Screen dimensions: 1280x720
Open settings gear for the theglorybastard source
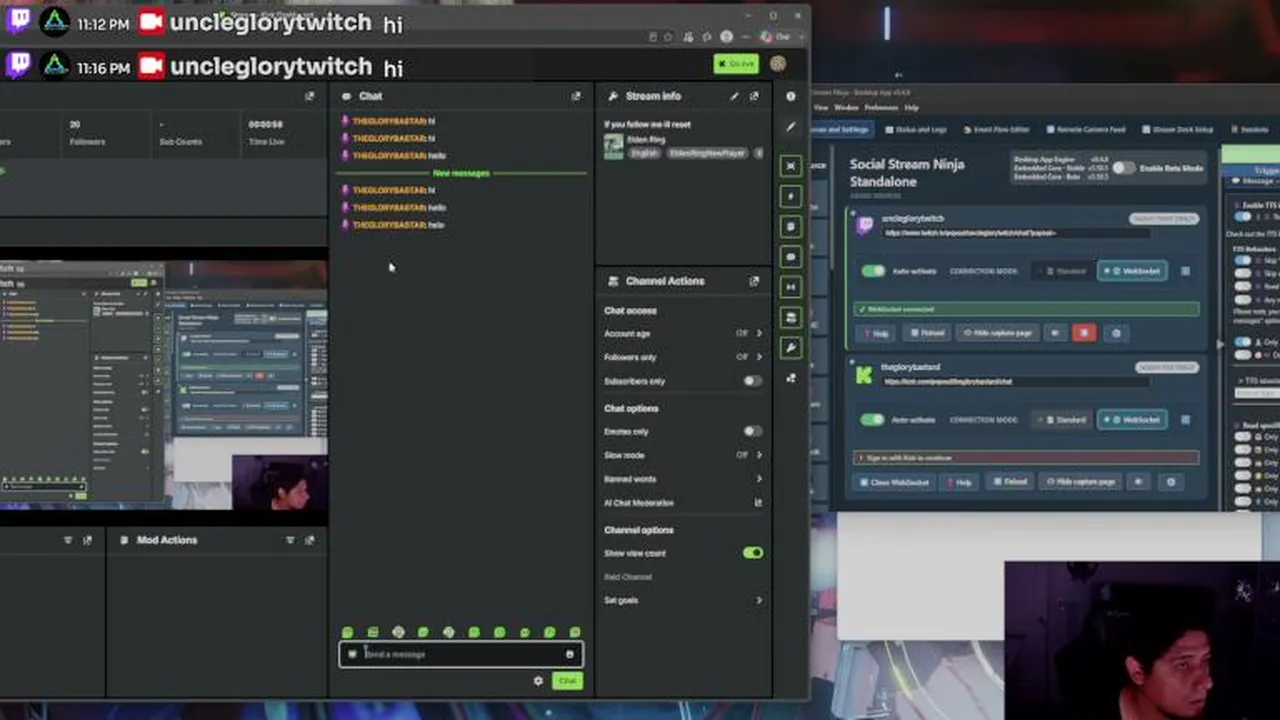tap(1171, 482)
